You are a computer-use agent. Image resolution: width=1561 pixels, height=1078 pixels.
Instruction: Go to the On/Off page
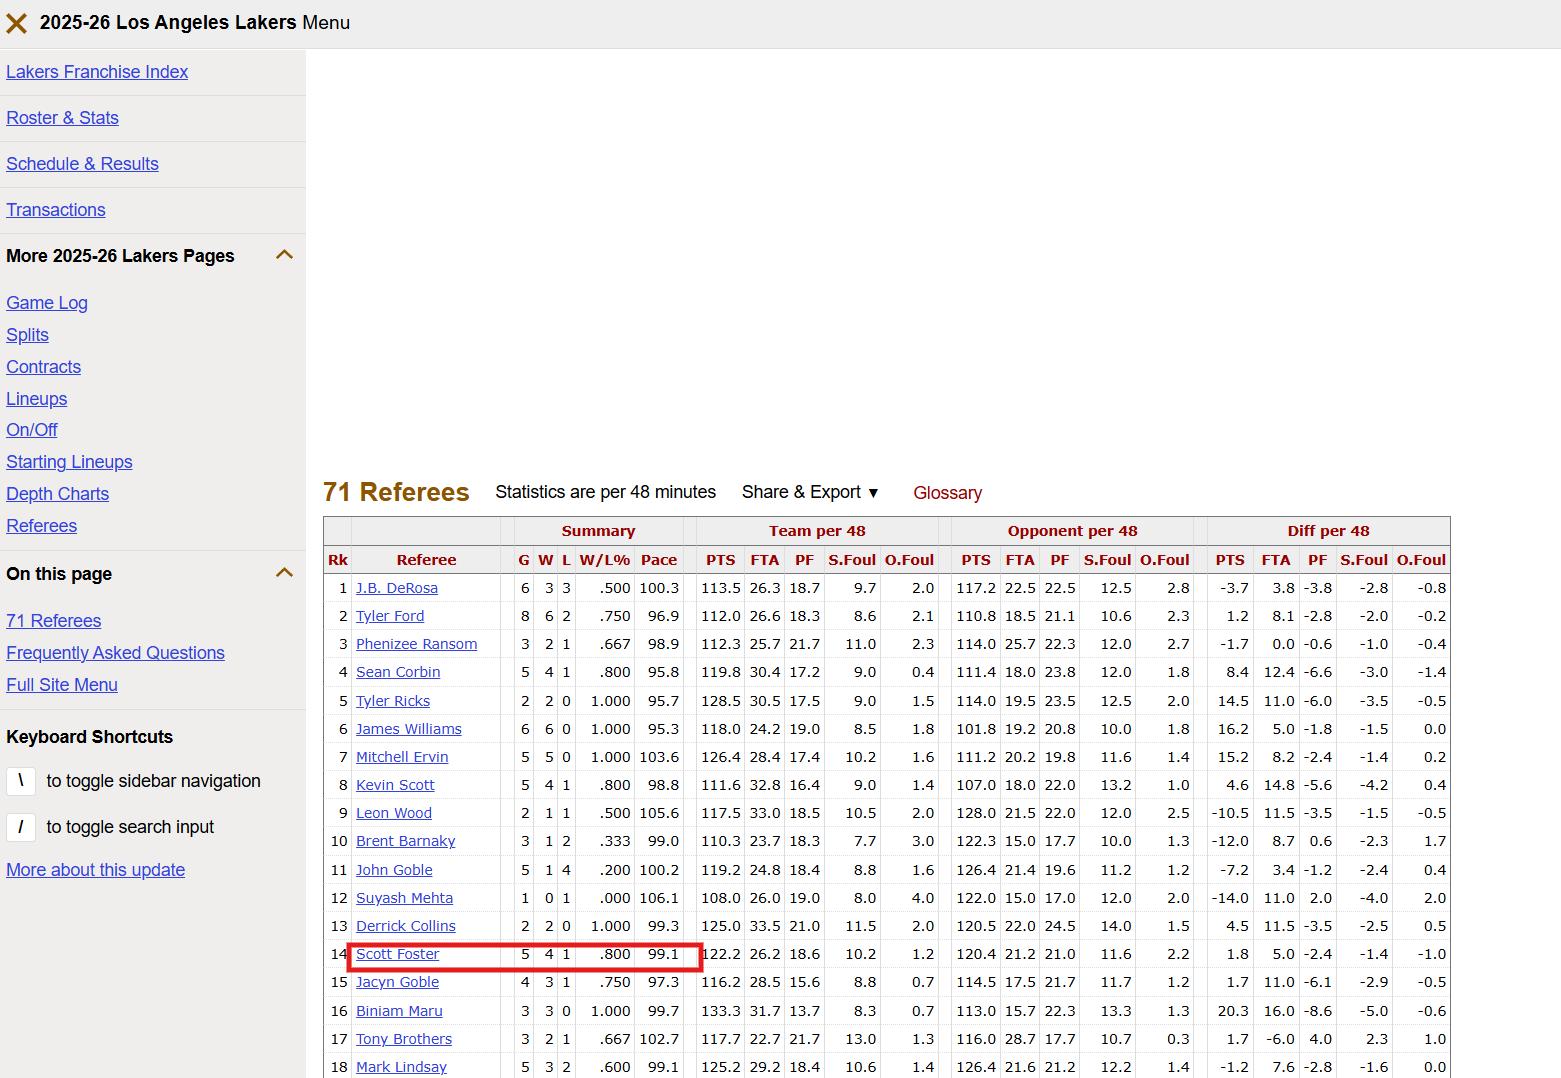(32, 430)
